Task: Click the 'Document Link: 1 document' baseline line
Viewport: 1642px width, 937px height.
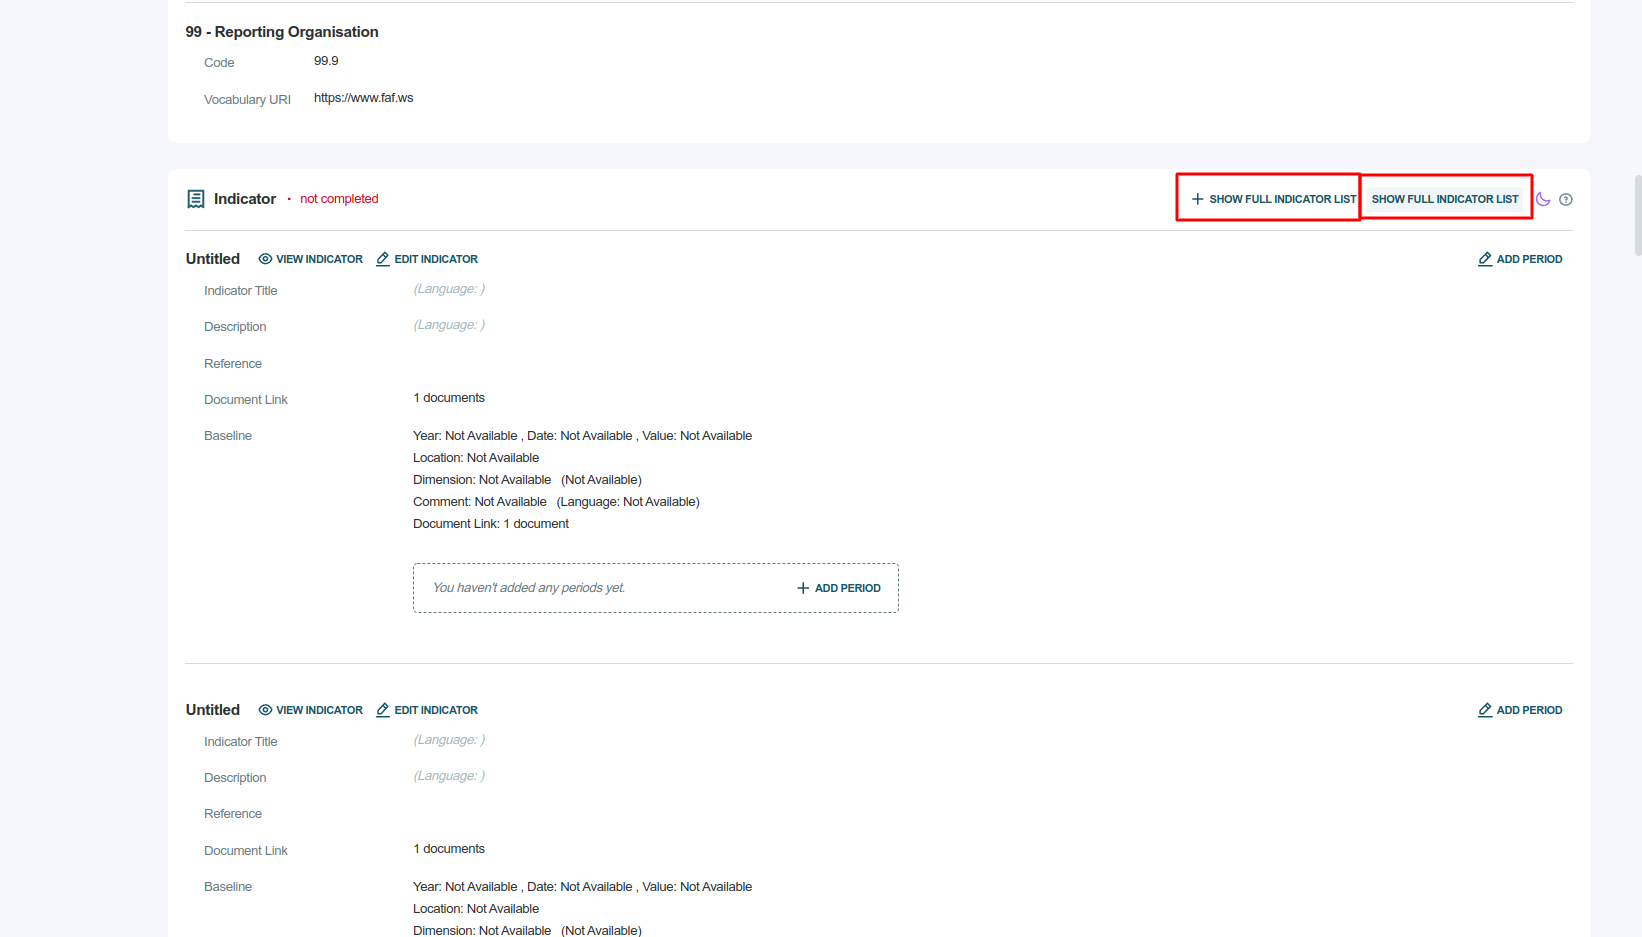Action: [491, 524]
